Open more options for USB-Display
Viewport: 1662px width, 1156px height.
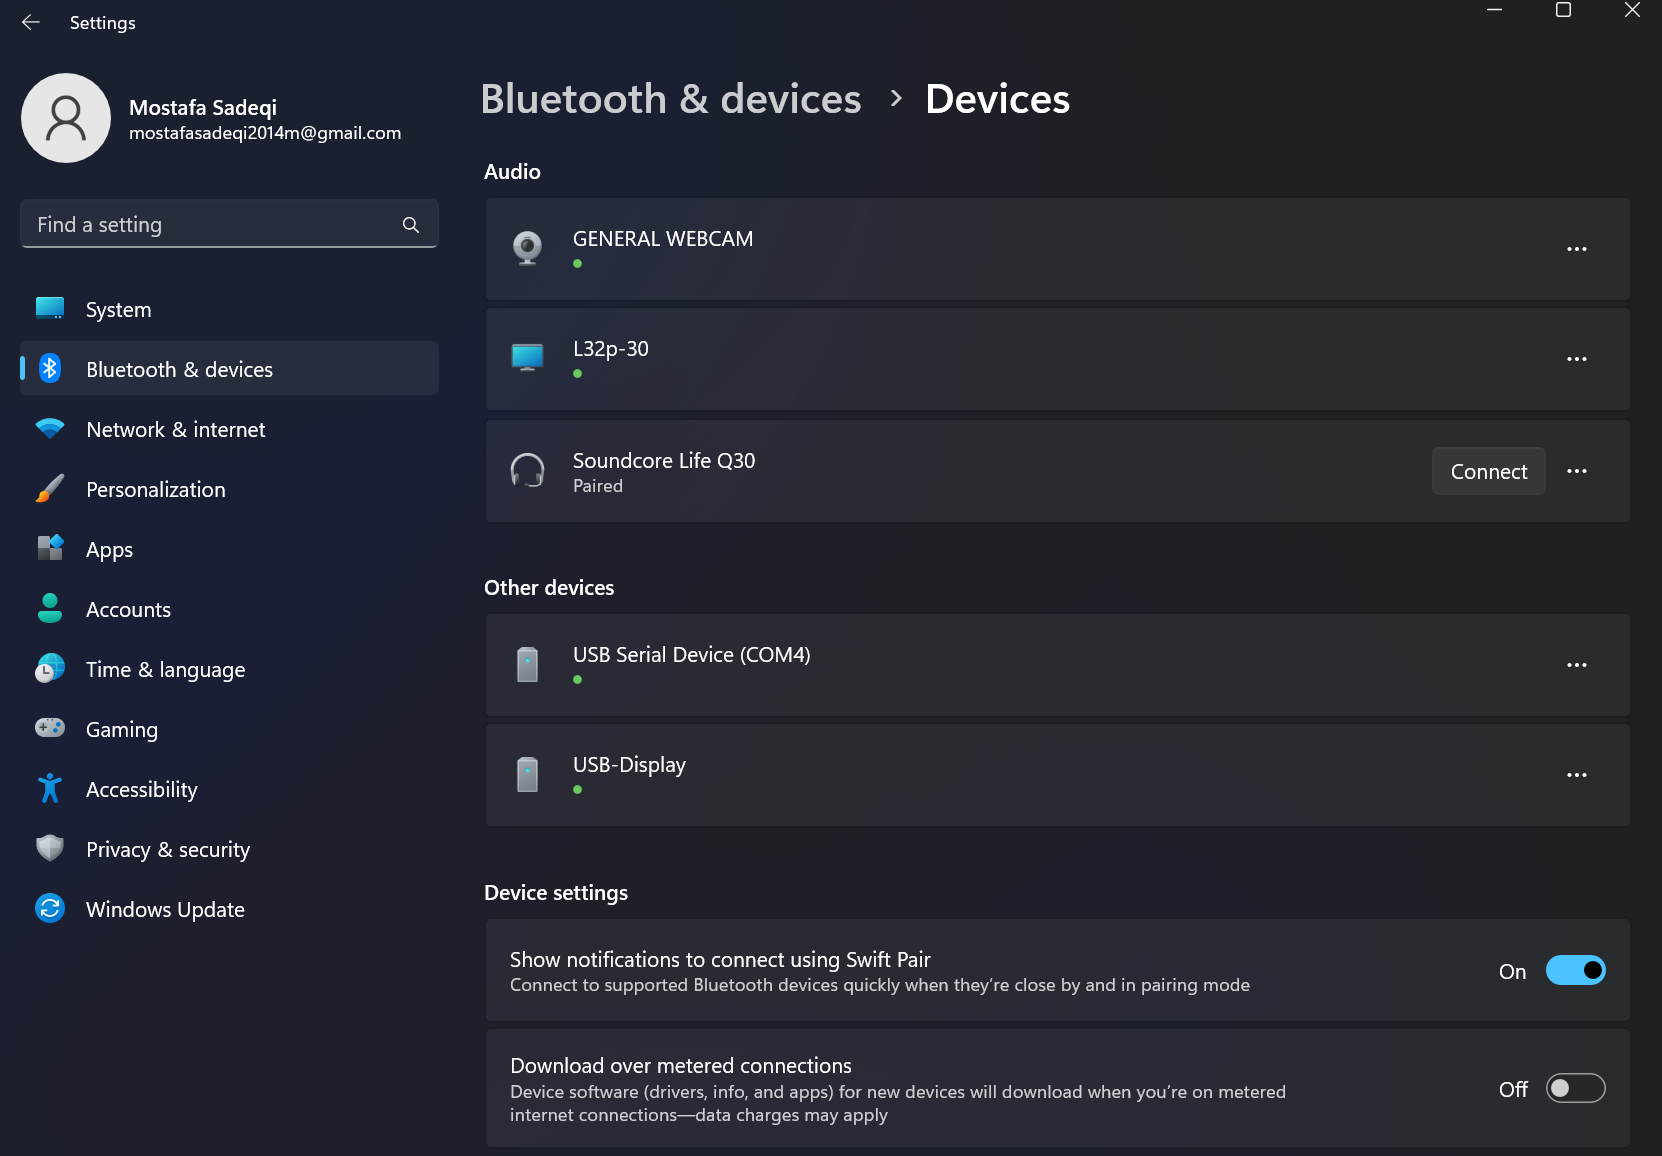click(x=1577, y=775)
